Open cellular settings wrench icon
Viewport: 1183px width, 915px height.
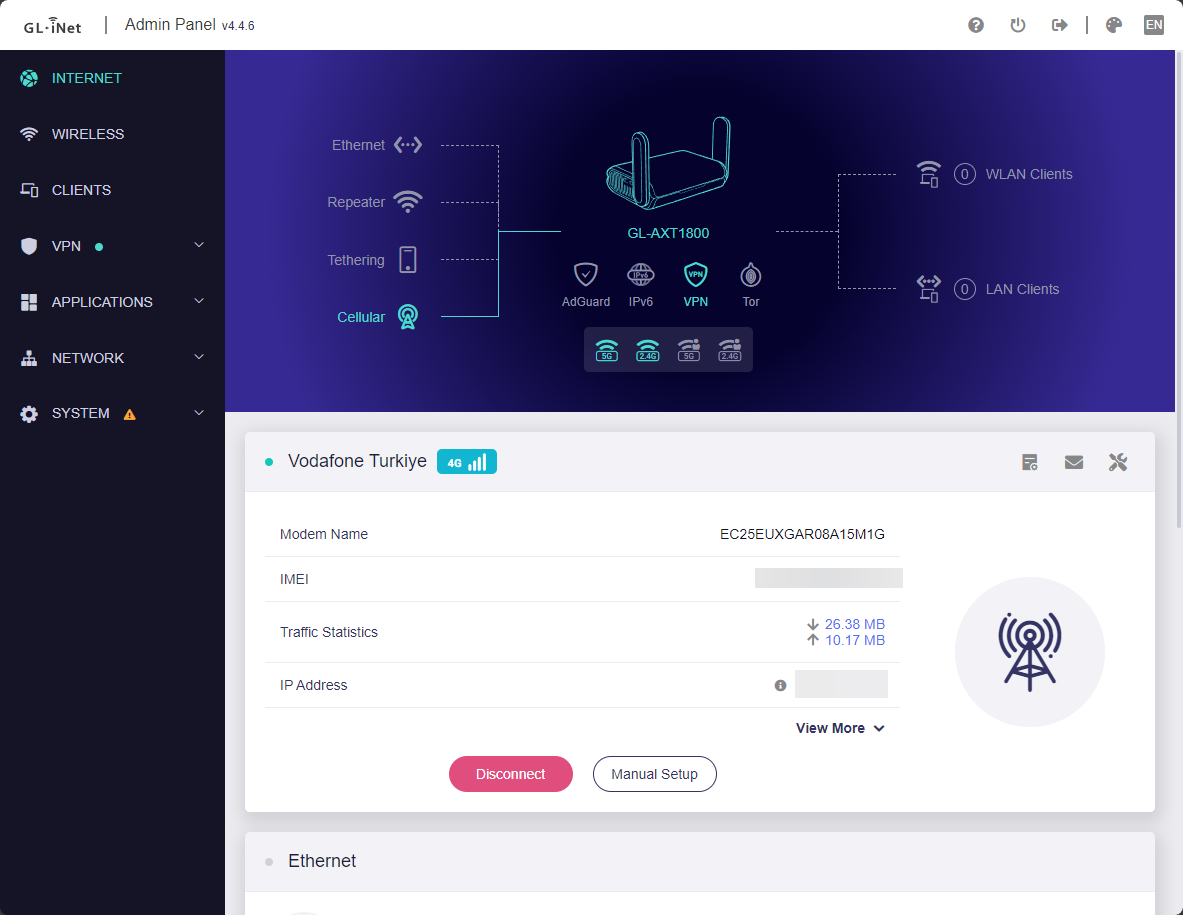(x=1118, y=462)
